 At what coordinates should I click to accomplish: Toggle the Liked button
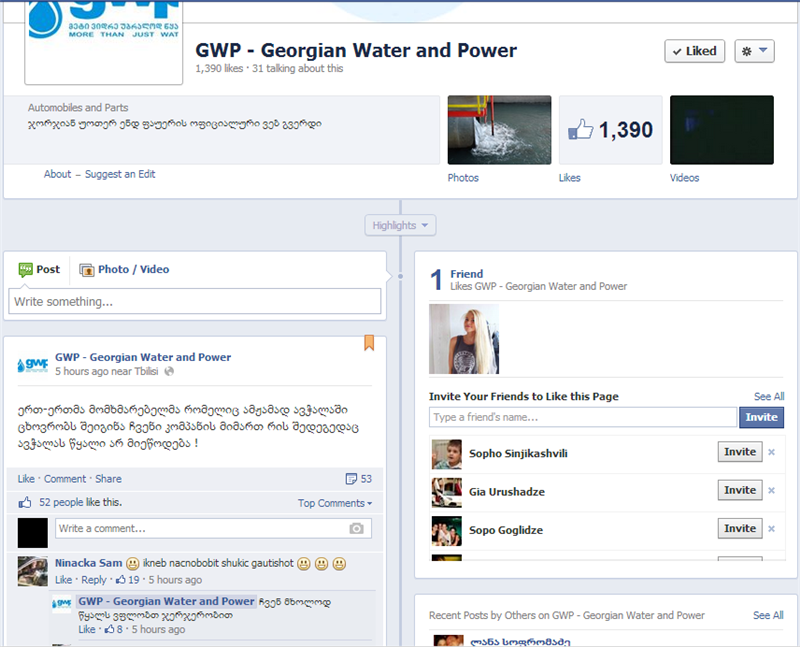pos(694,51)
